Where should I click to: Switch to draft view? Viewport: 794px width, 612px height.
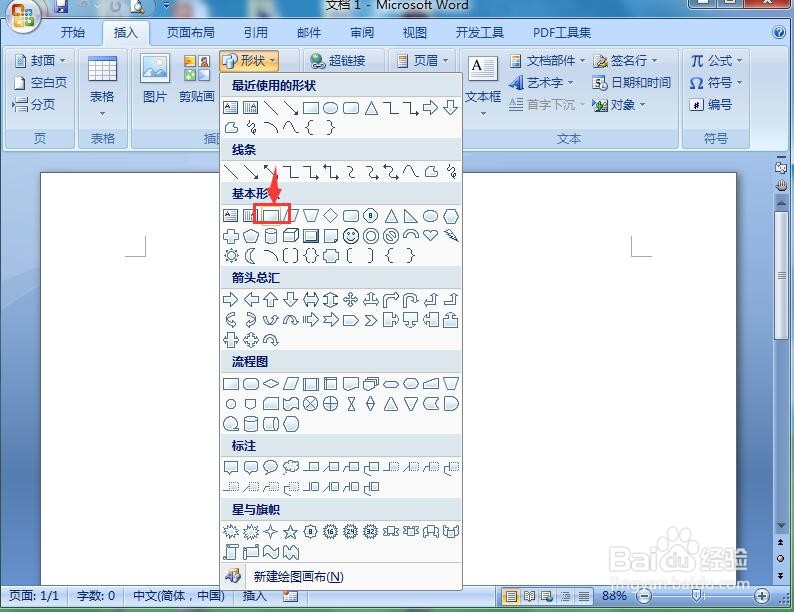point(584,596)
